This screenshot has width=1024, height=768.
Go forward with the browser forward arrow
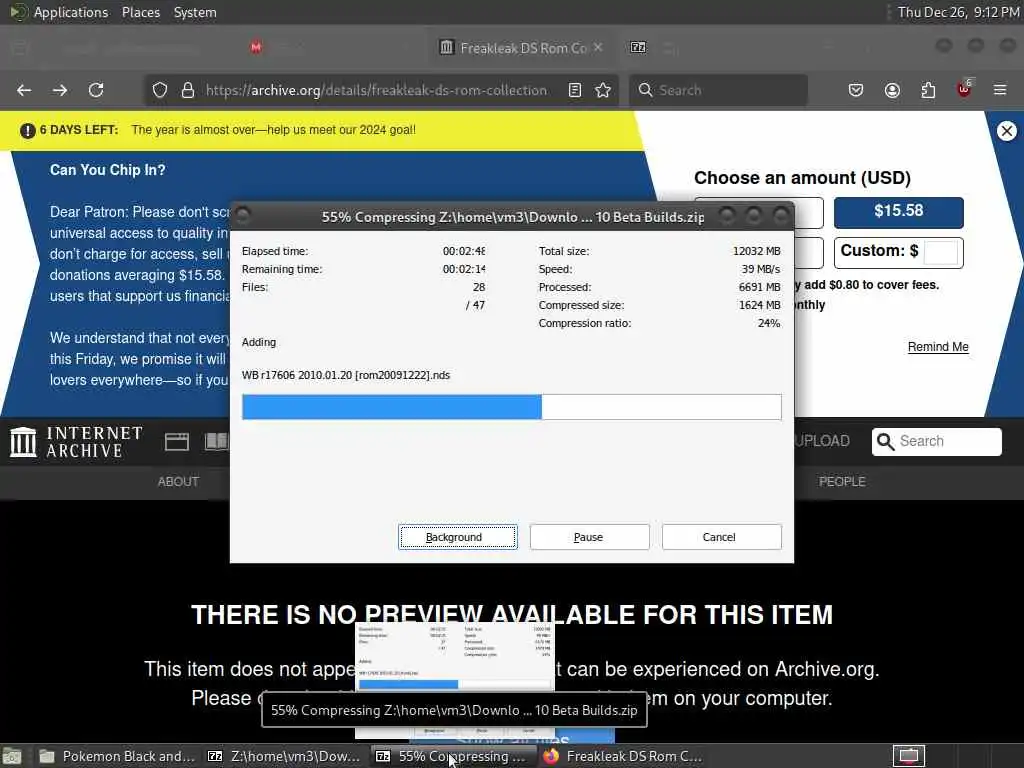click(x=60, y=90)
